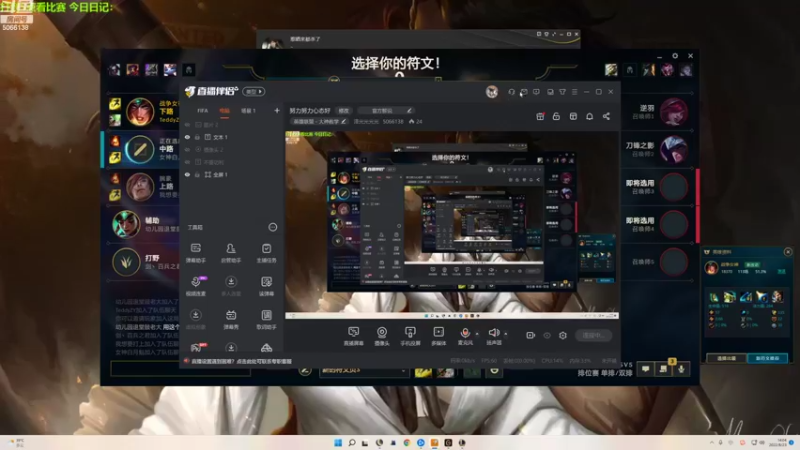This screenshot has height=450, width=800.
Task: Add 手机投屏 phone casting source
Action: pyautogui.click(x=410, y=336)
